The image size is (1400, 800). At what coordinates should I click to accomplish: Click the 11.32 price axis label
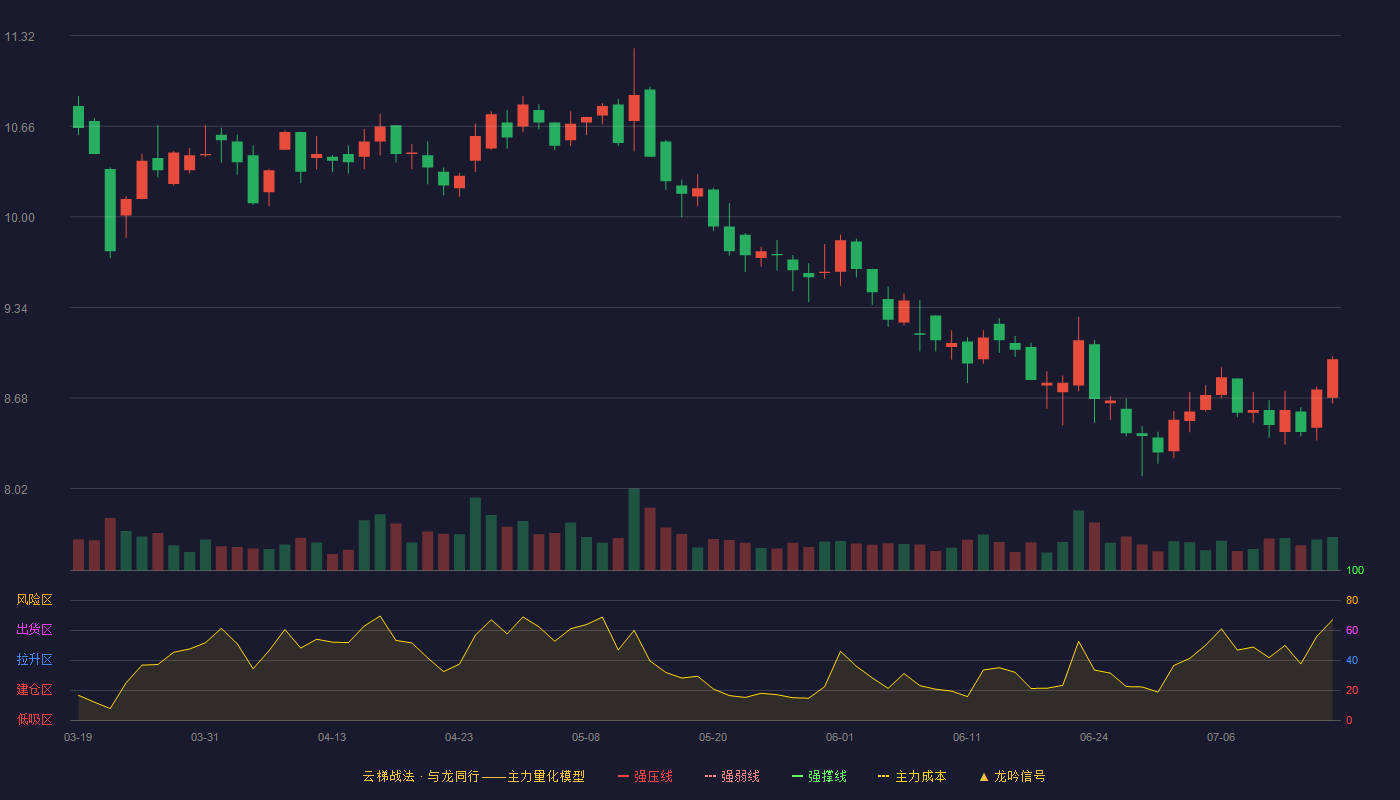coord(19,37)
